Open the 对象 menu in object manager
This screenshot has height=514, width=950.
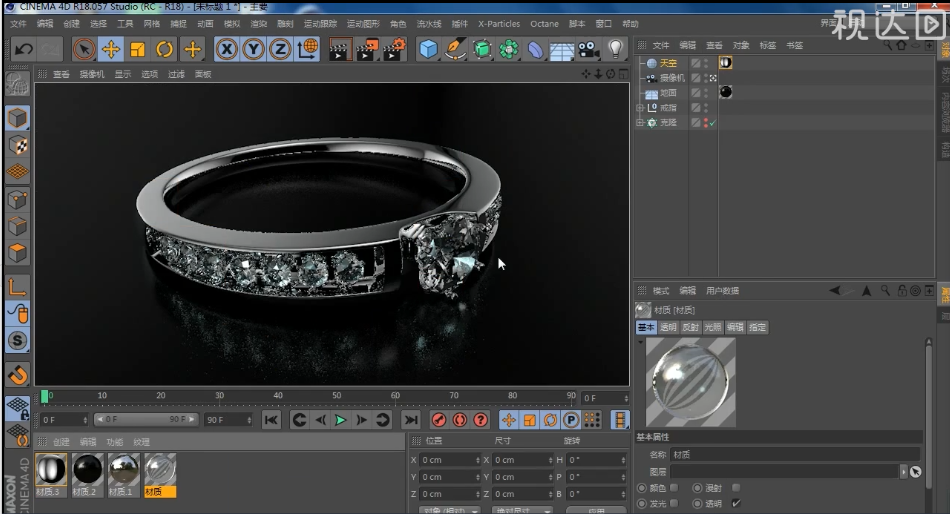tap(740, 45)
